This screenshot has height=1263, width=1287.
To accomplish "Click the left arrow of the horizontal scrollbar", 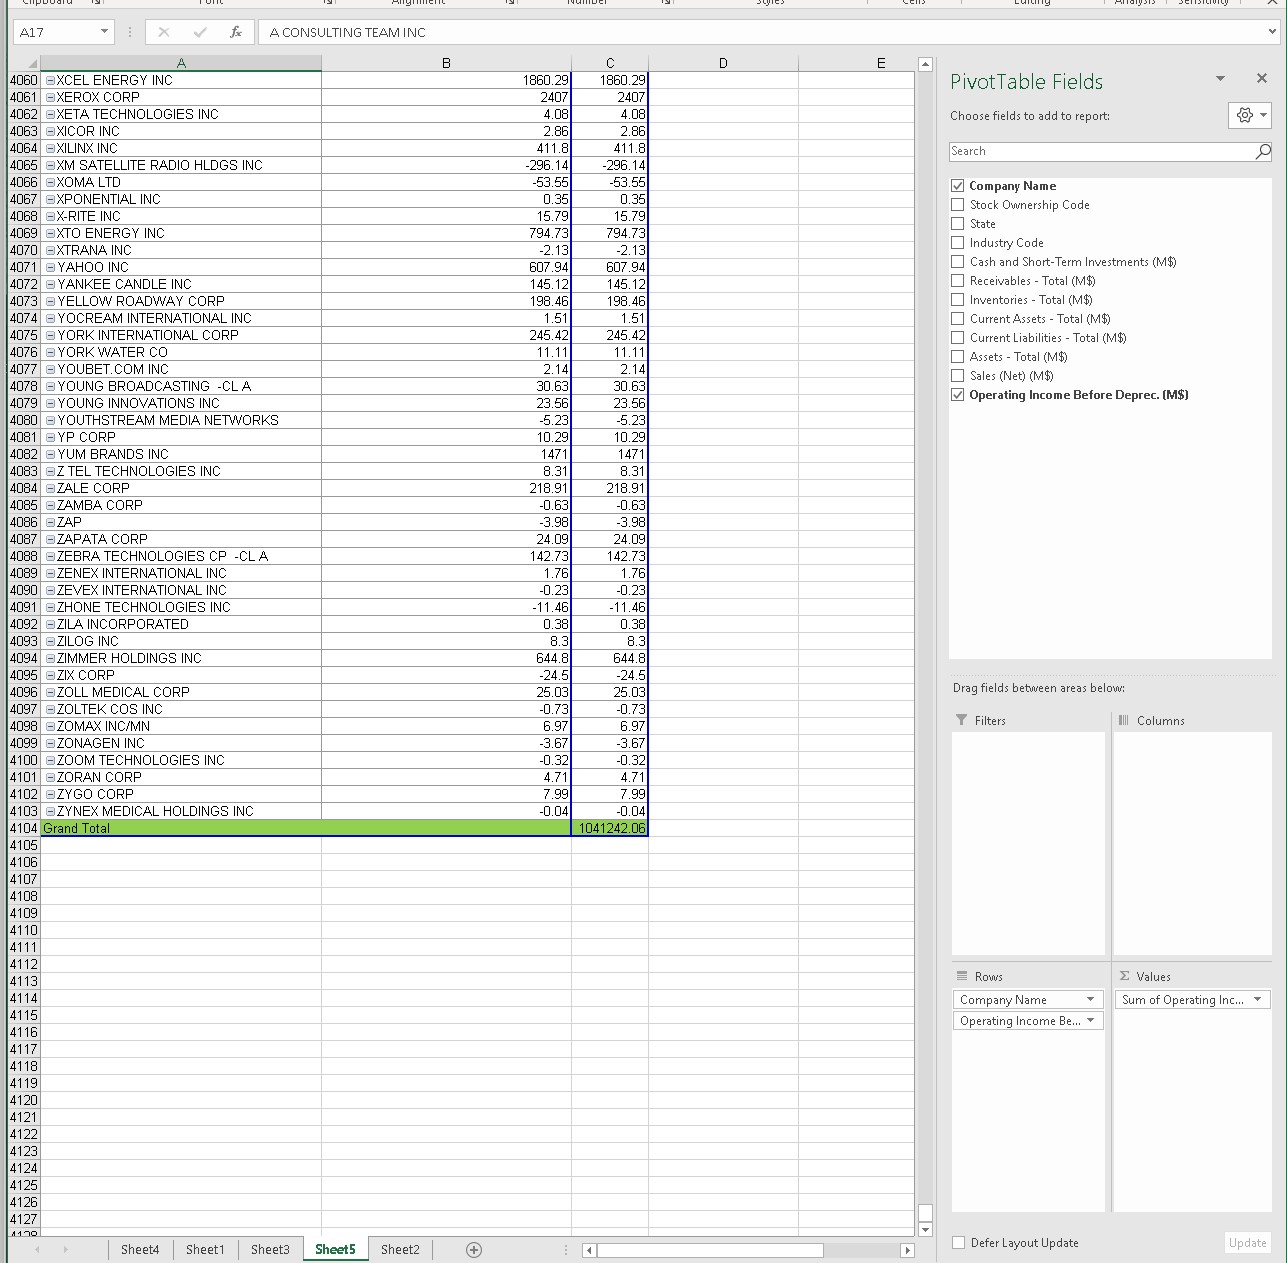I will 588,1249.
